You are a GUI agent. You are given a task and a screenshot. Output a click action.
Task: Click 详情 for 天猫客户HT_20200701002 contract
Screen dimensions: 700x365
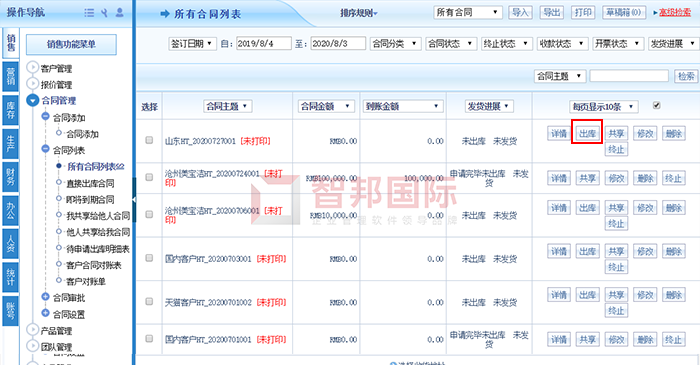558,294
